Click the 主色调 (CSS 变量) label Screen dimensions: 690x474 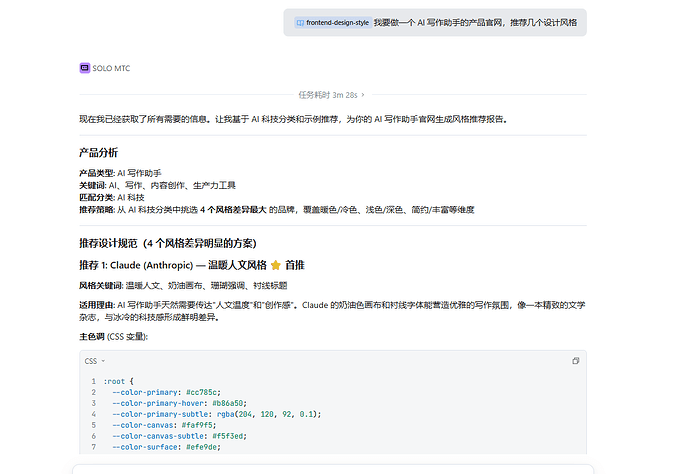pyautogui.click(x=114, y=337)
